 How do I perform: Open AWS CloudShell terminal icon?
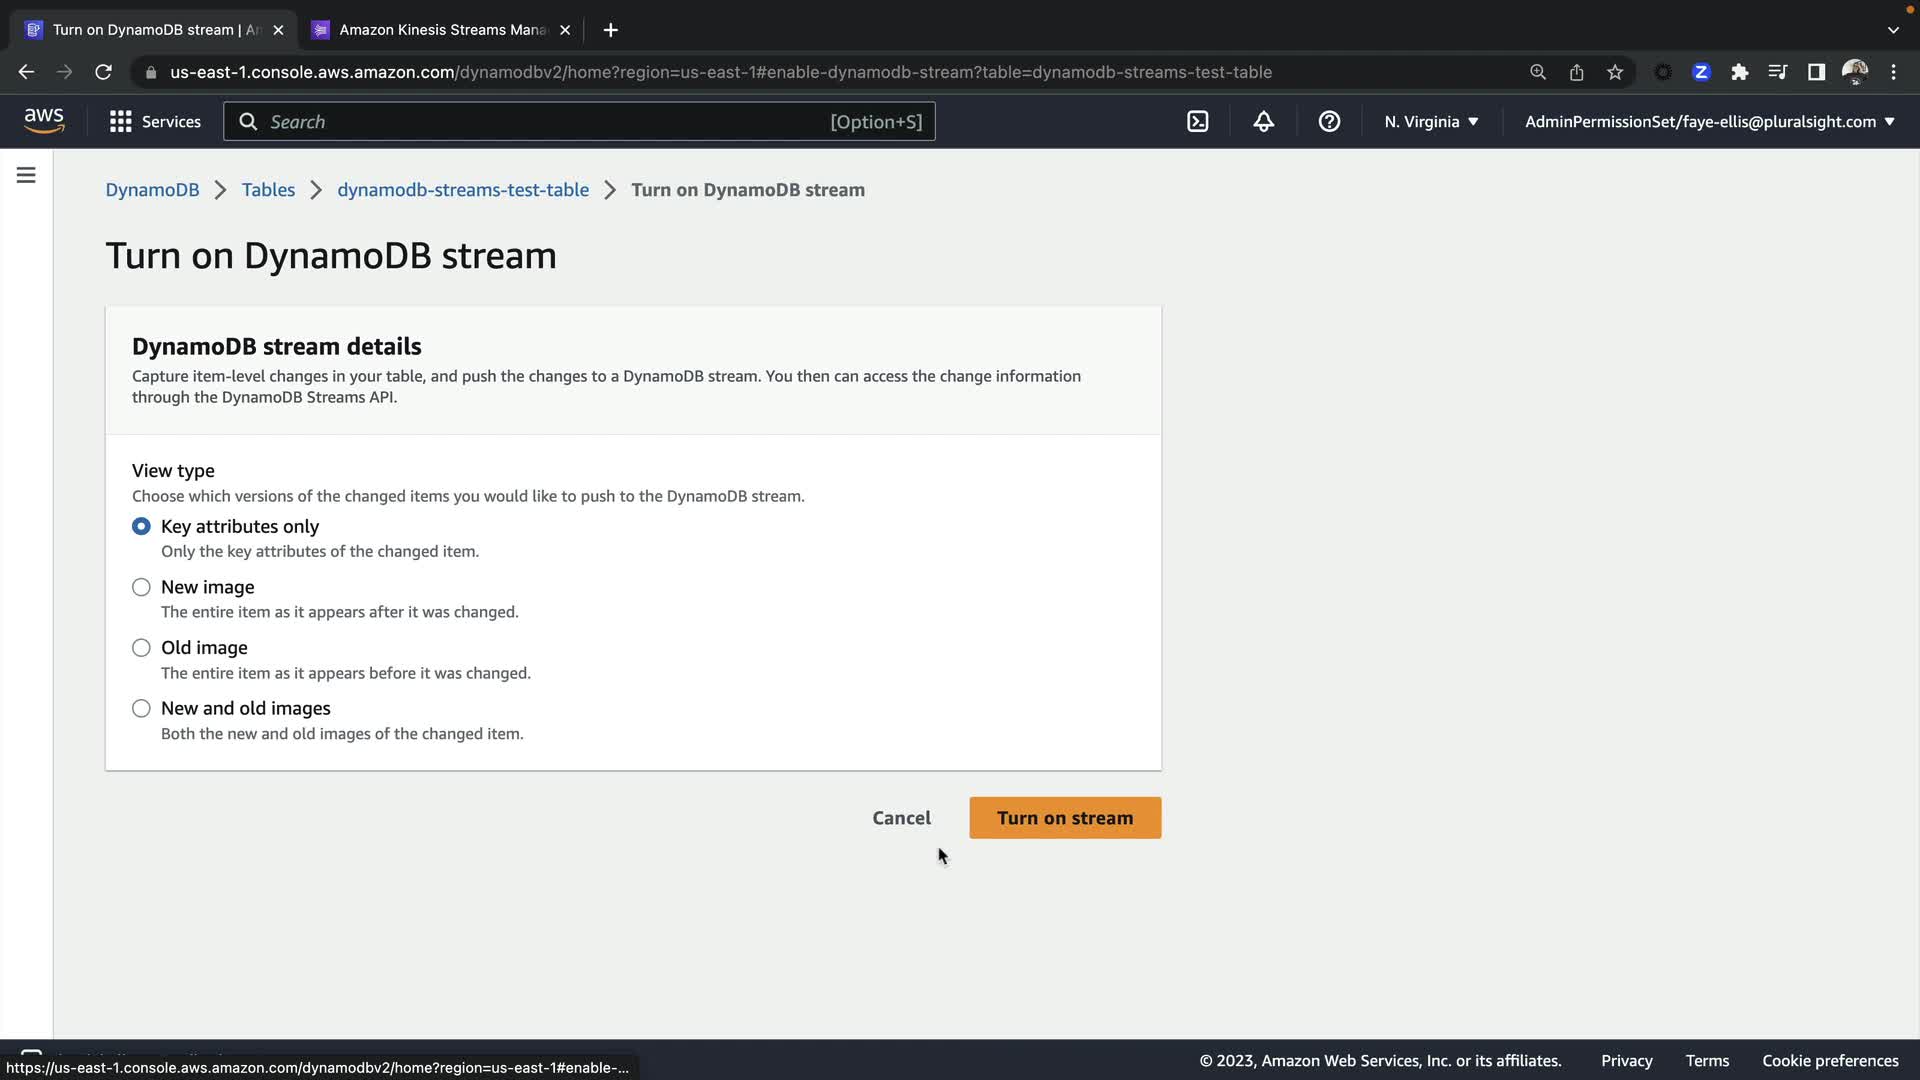pos(1197,122)
